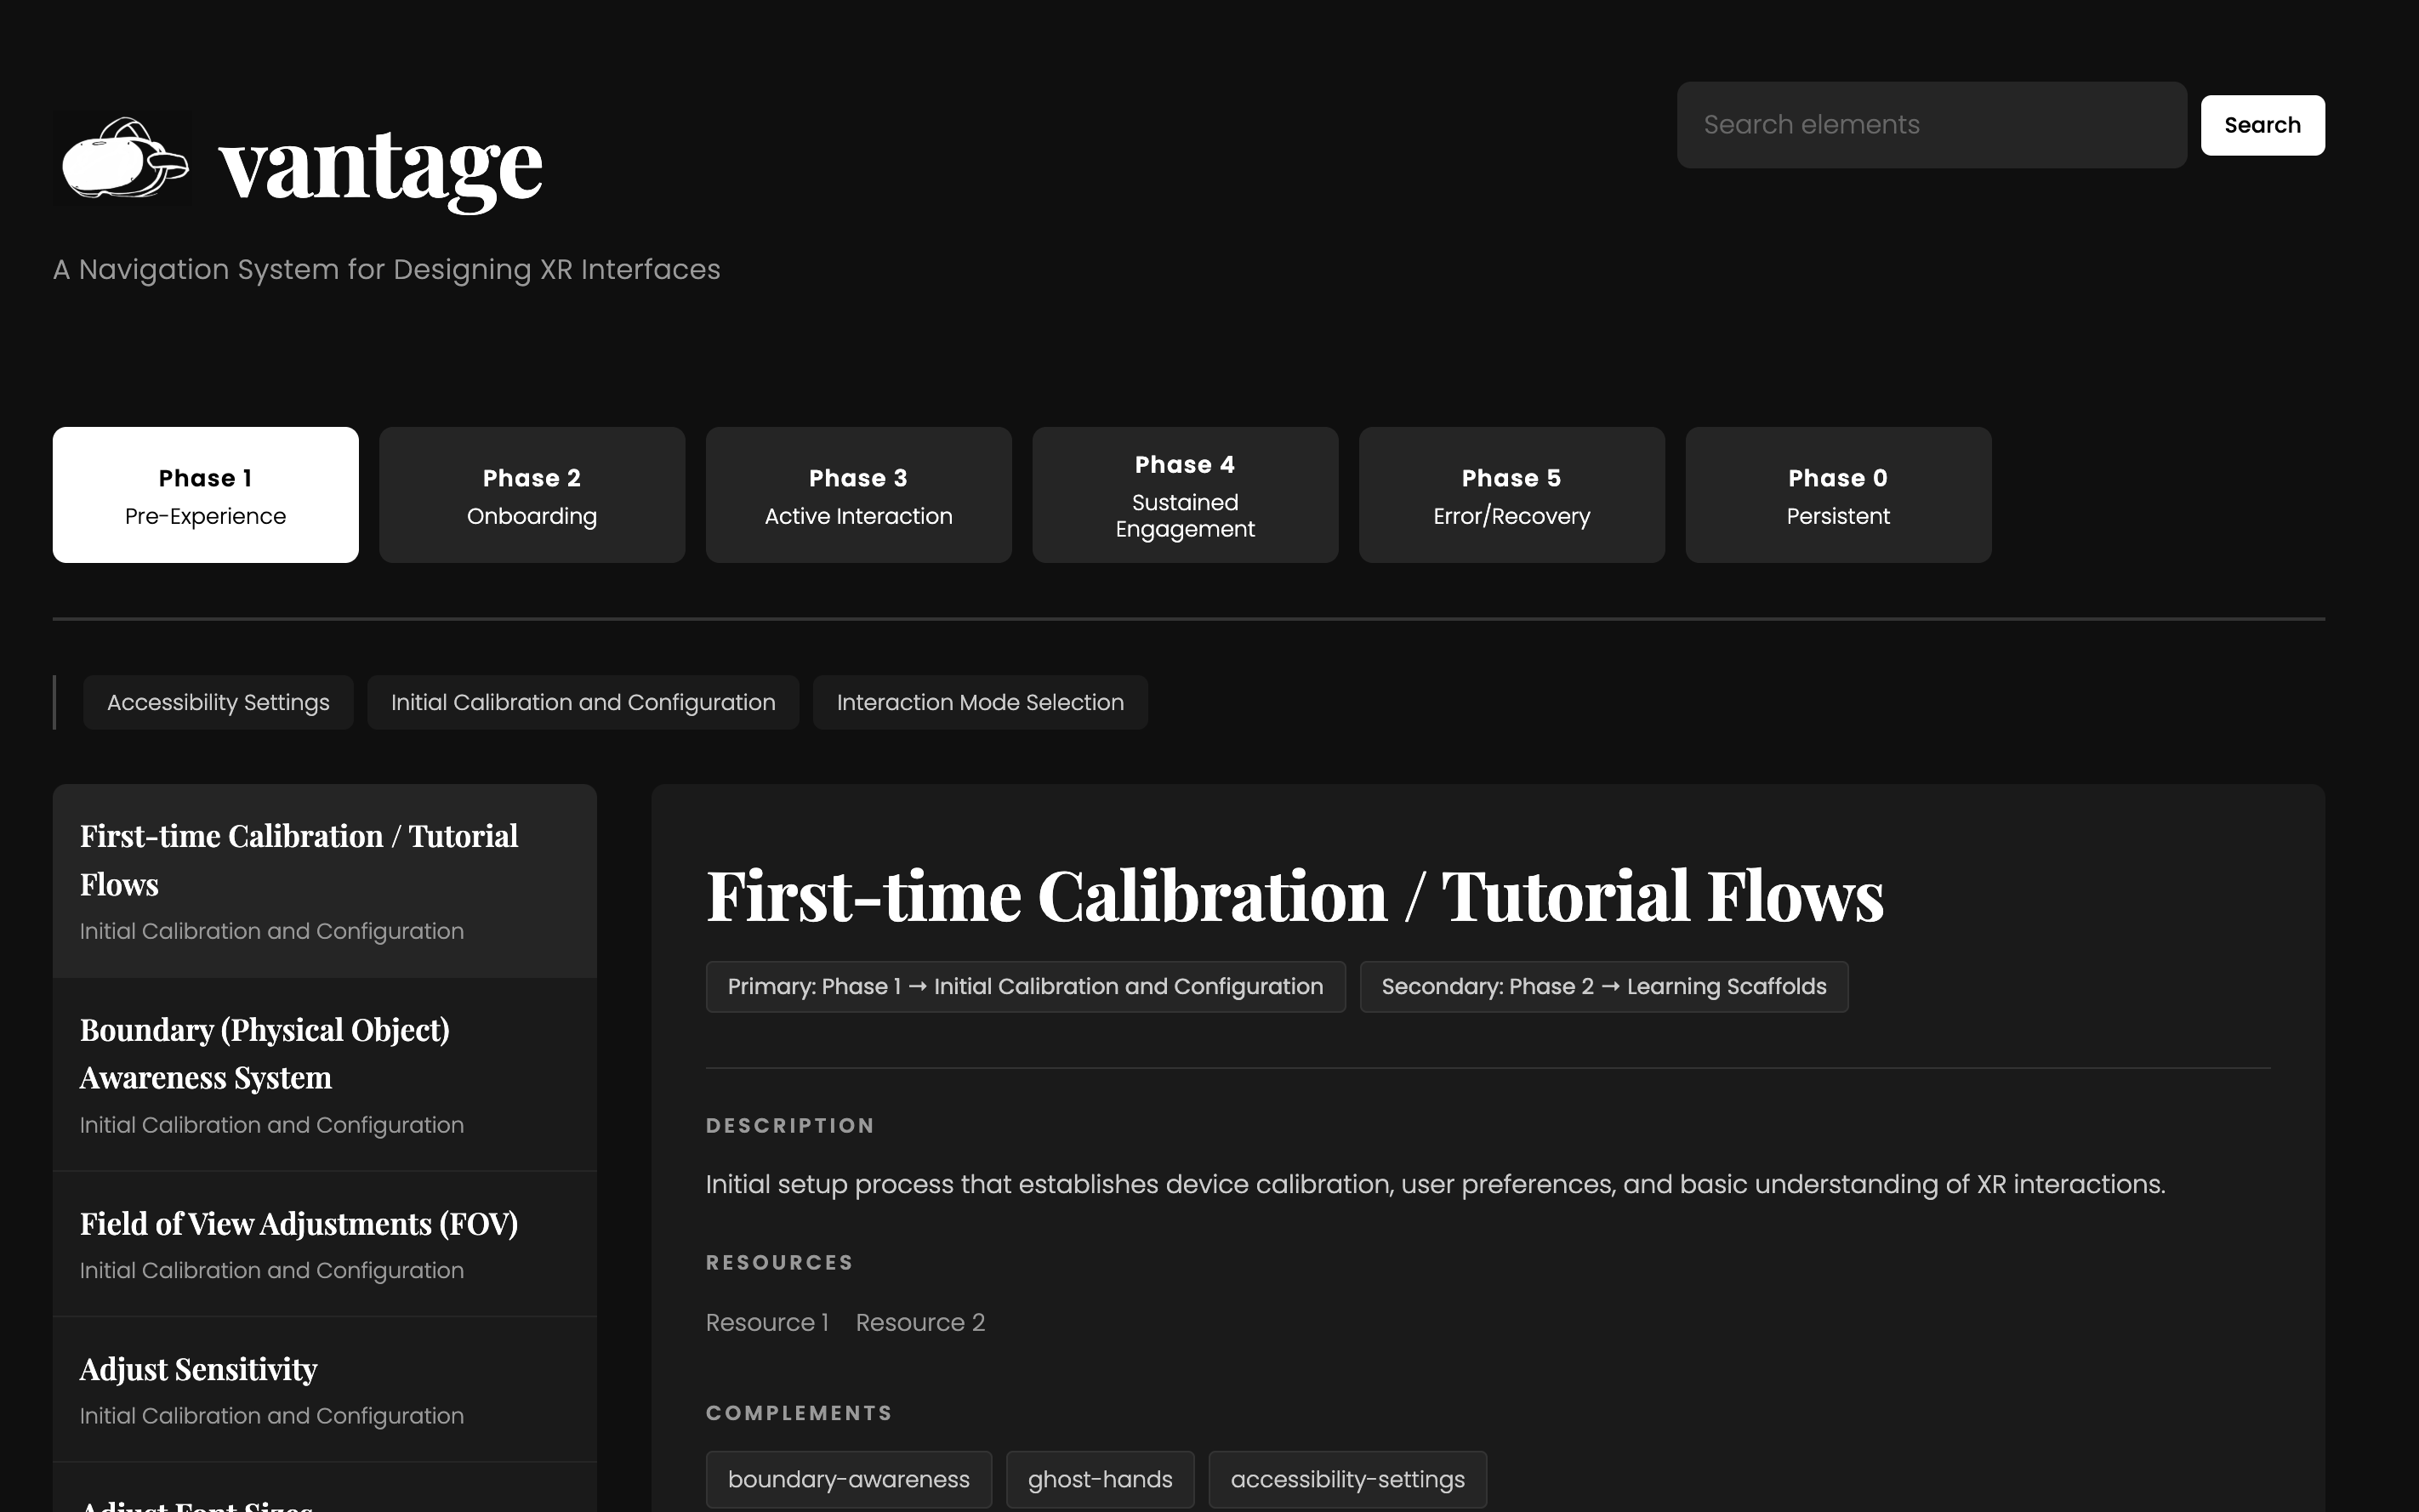The height and width of the screenshot is (1512, 2419).
Task: Filter by Initial Calibration and Configuration chip
Action: click(x=582, y=702)
